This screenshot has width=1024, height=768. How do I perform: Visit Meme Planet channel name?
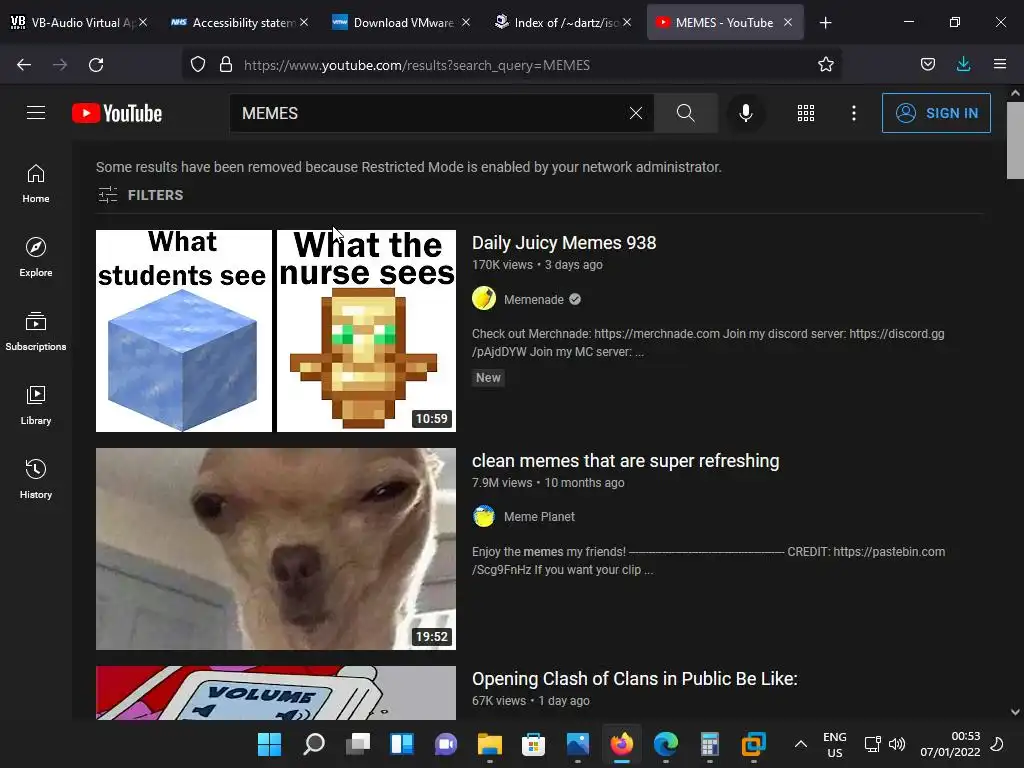click(x=539, y=517)
